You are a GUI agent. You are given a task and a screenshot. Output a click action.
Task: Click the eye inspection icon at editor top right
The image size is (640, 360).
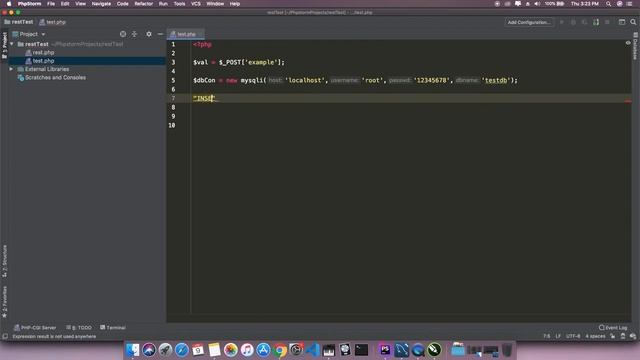(x=628, y=43)
